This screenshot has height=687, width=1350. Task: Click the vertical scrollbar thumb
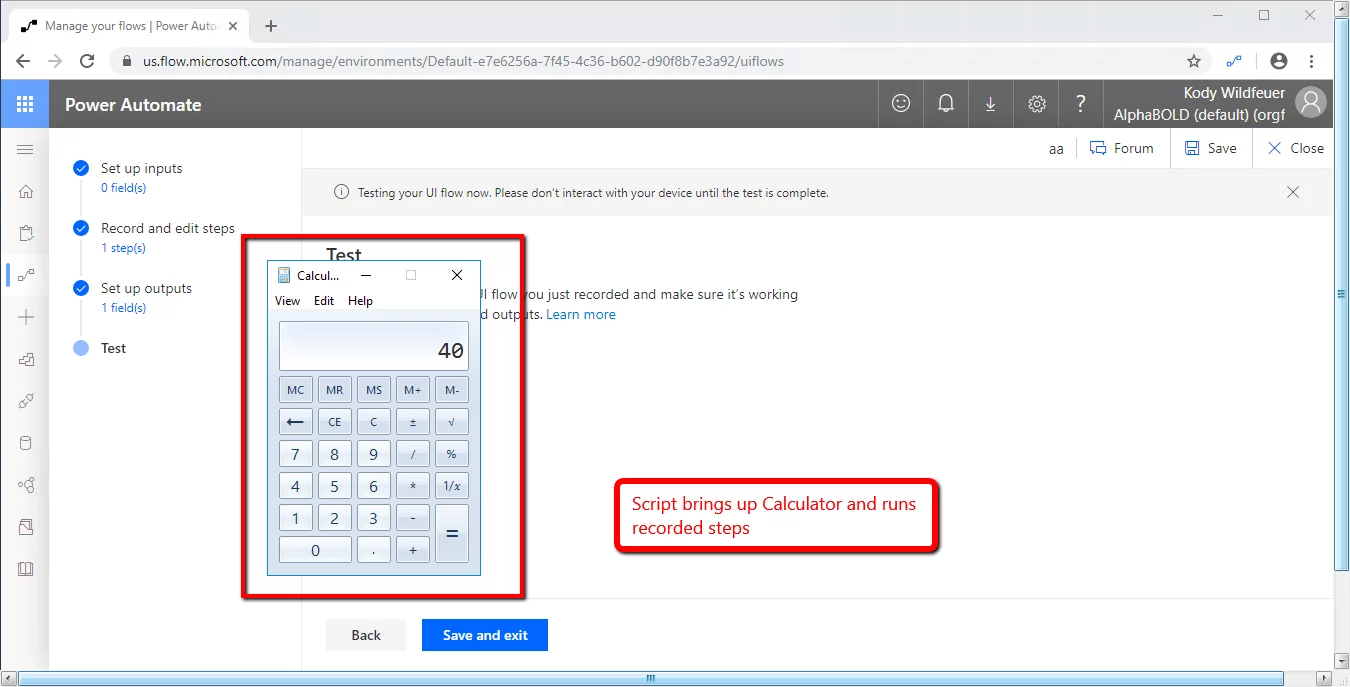(x=1341, y=295)
